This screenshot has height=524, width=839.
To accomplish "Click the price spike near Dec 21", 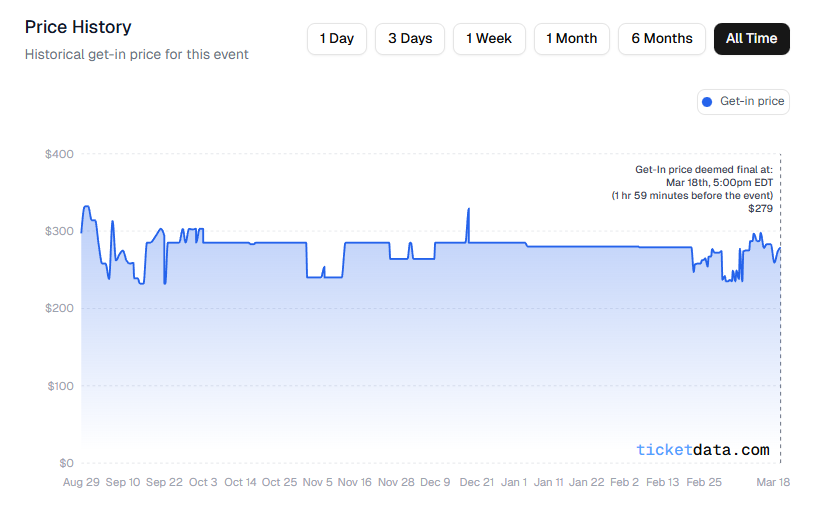I will 468,211.
